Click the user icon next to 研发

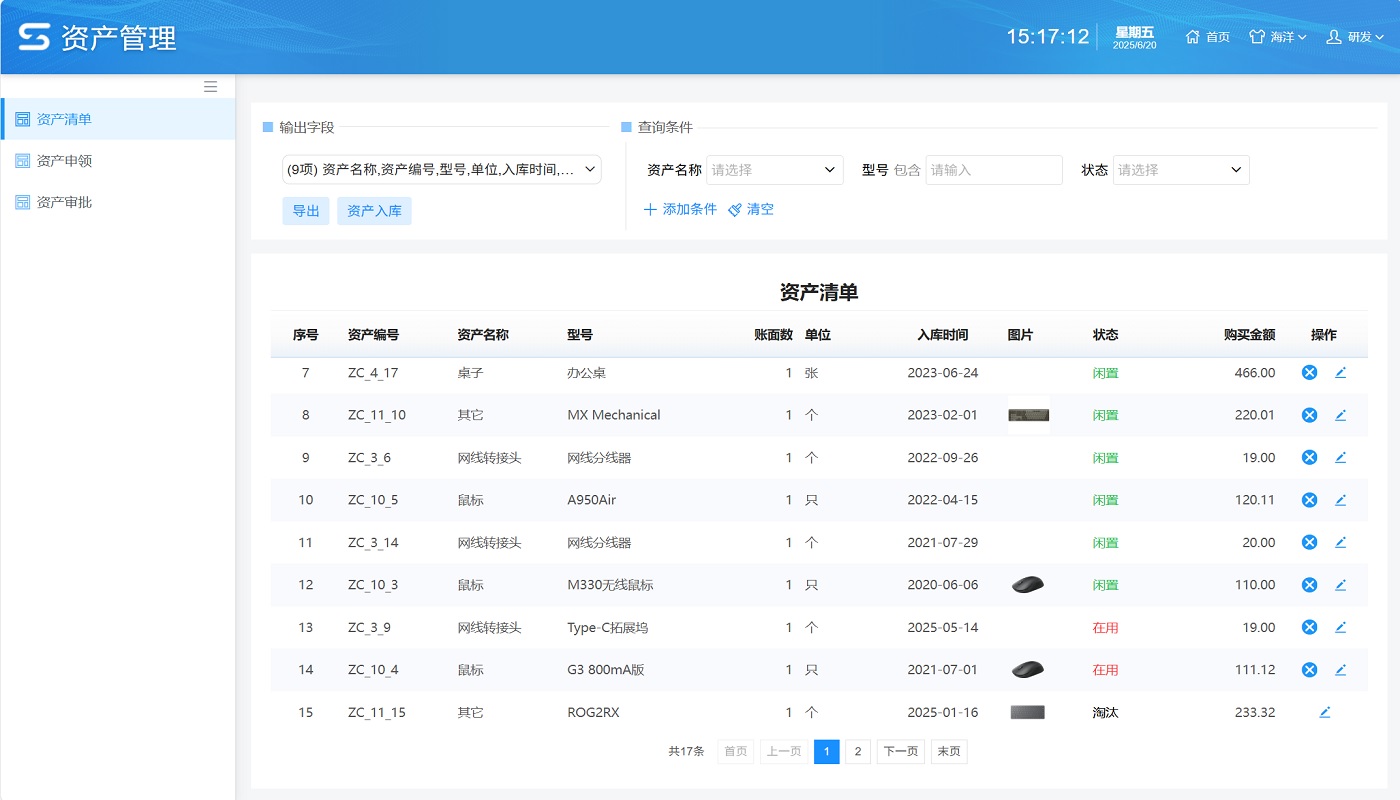[1334, 36]
